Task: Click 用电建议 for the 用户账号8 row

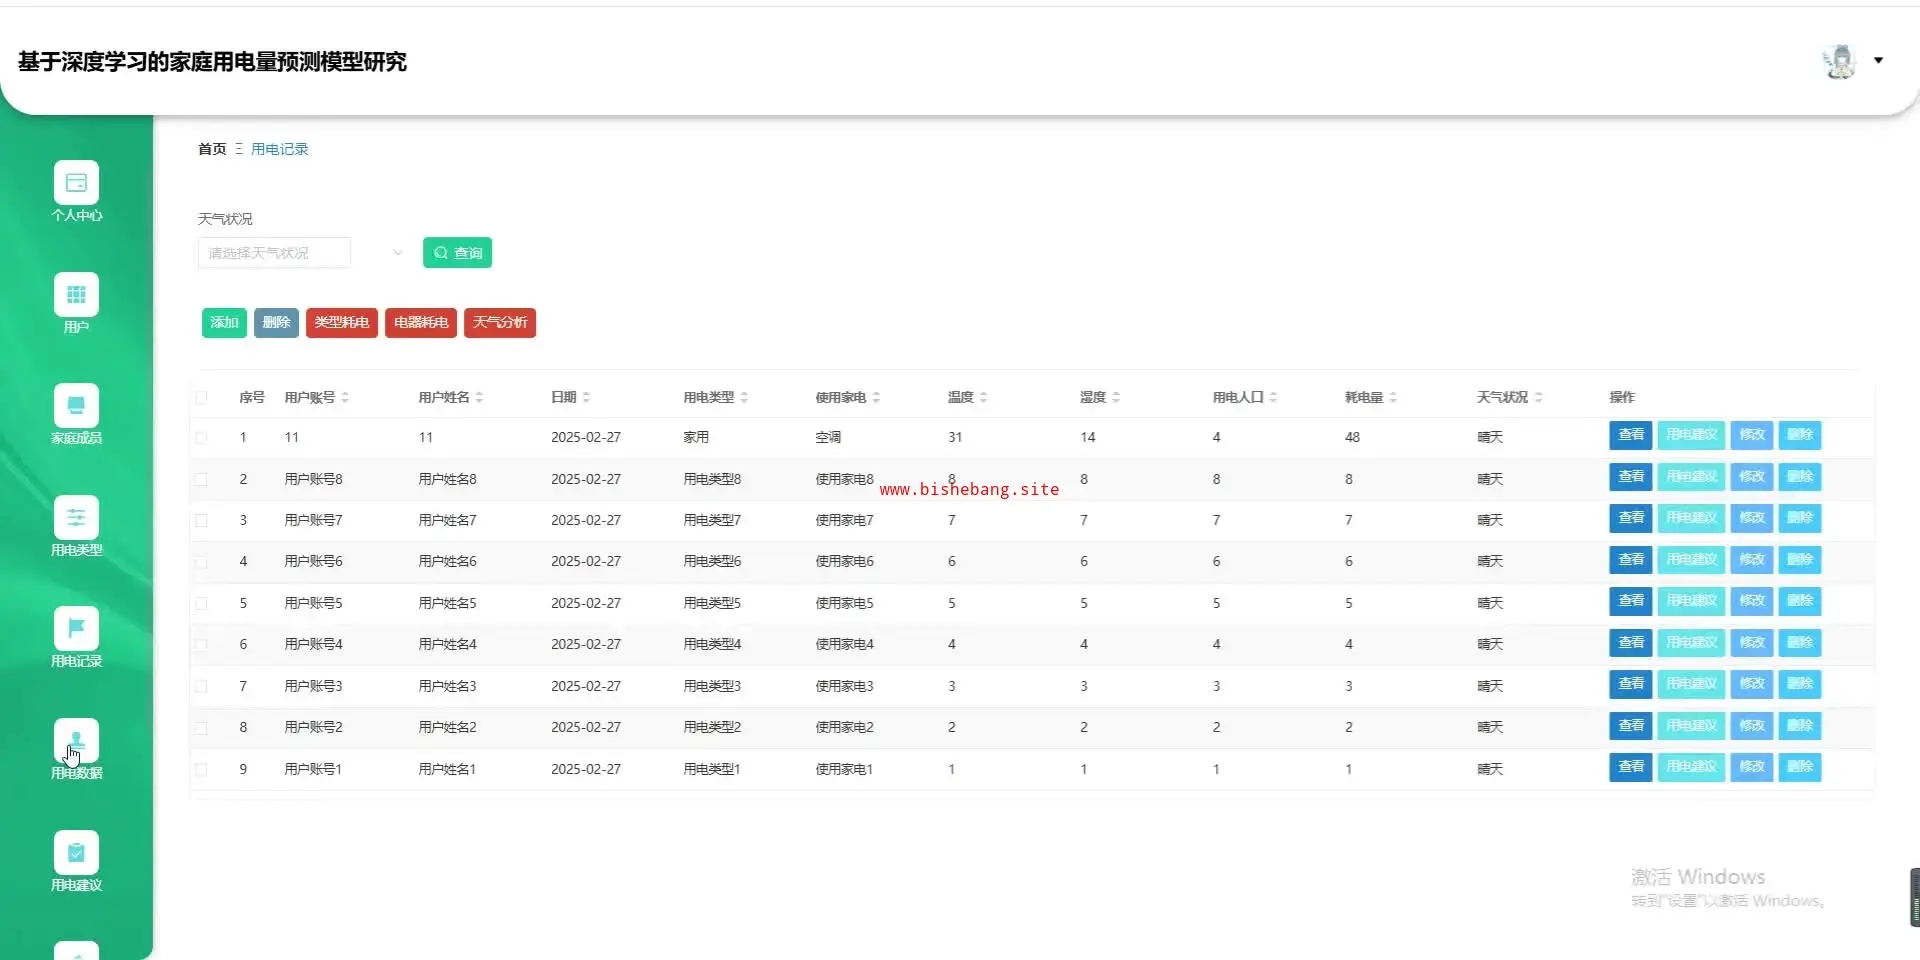Action: 1692,477
